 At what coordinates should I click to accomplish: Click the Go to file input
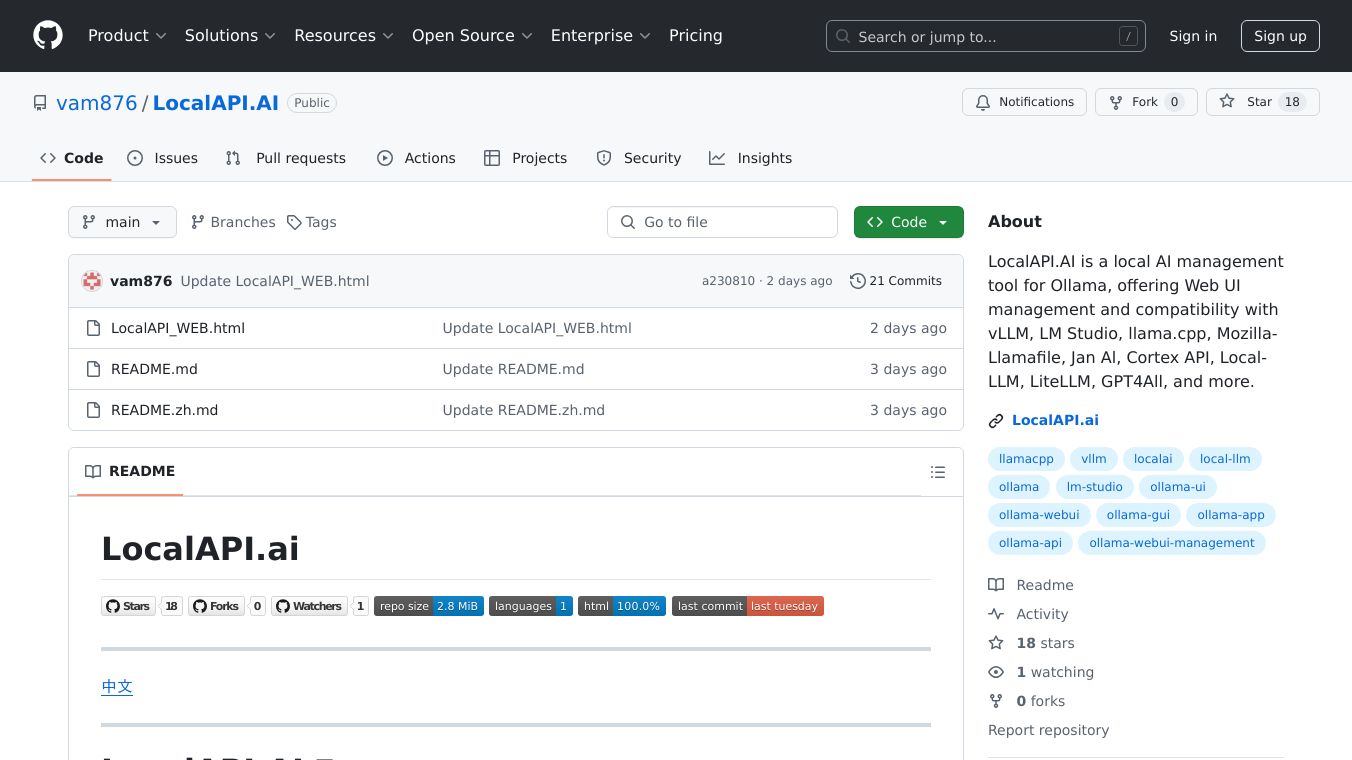point(722,222)
